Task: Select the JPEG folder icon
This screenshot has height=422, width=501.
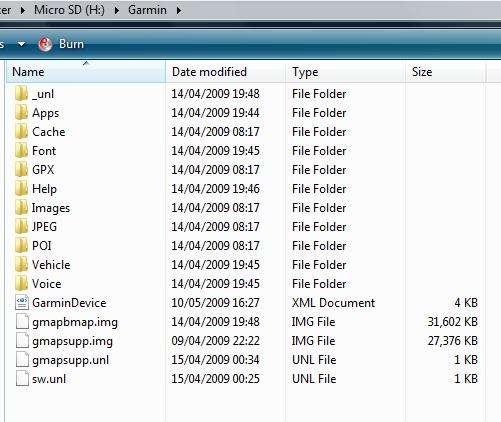Action: pos(21,226)
